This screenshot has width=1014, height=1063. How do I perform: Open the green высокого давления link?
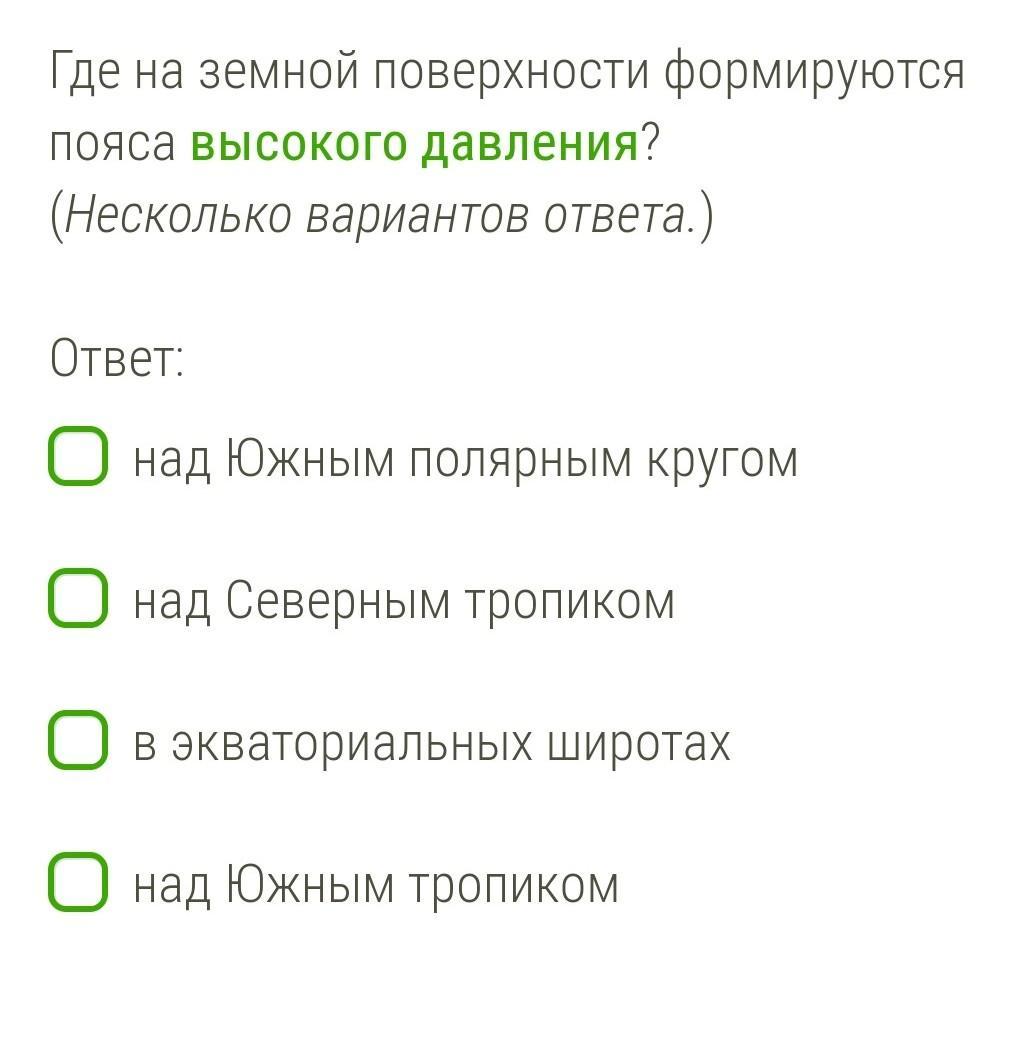414,144
